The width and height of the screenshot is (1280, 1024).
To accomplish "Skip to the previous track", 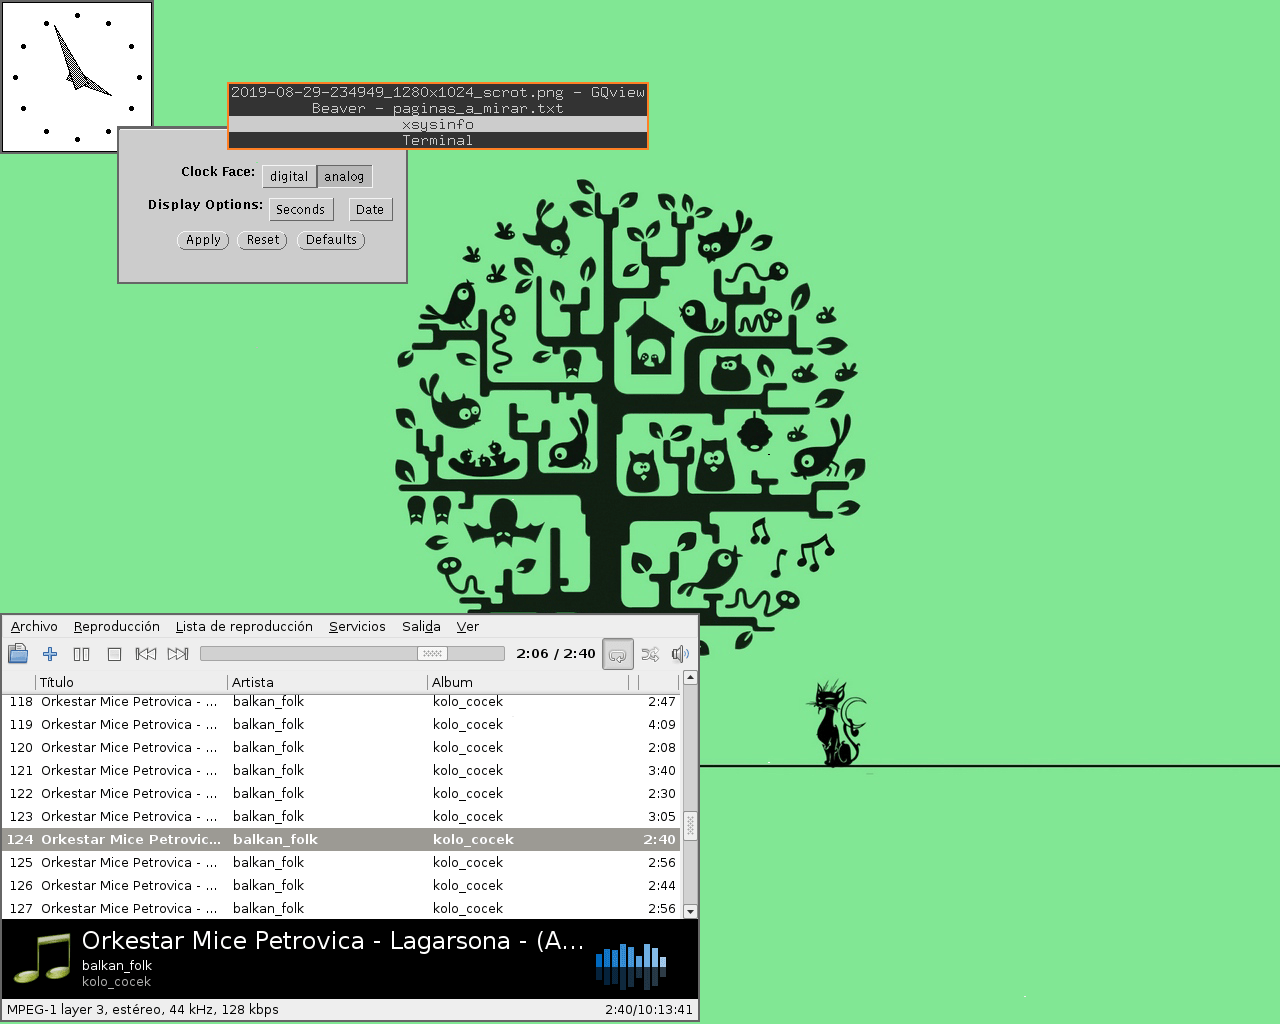I will click(146, 654).
